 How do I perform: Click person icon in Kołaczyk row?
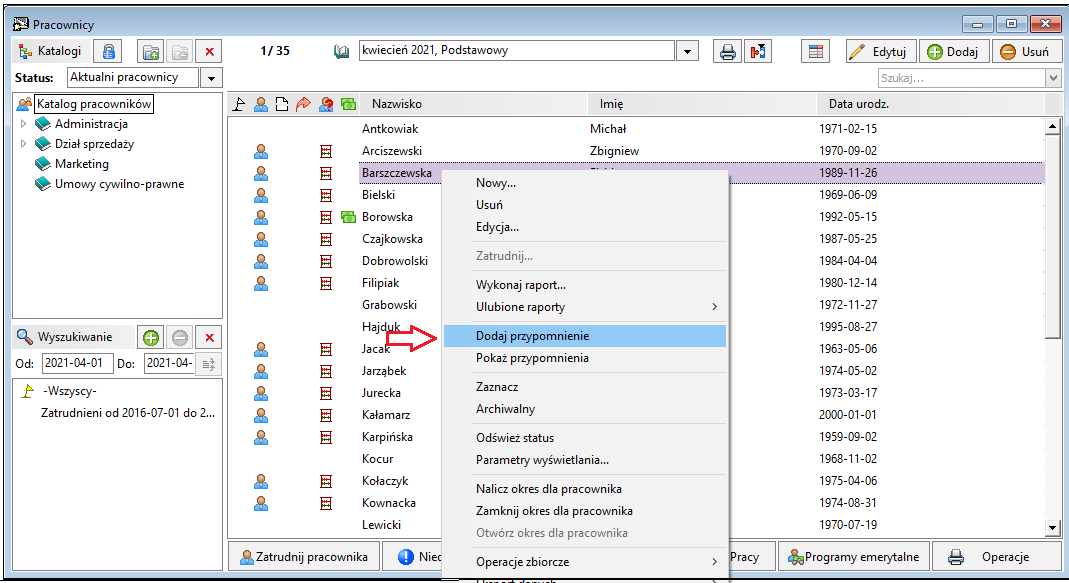coord(260,481)
